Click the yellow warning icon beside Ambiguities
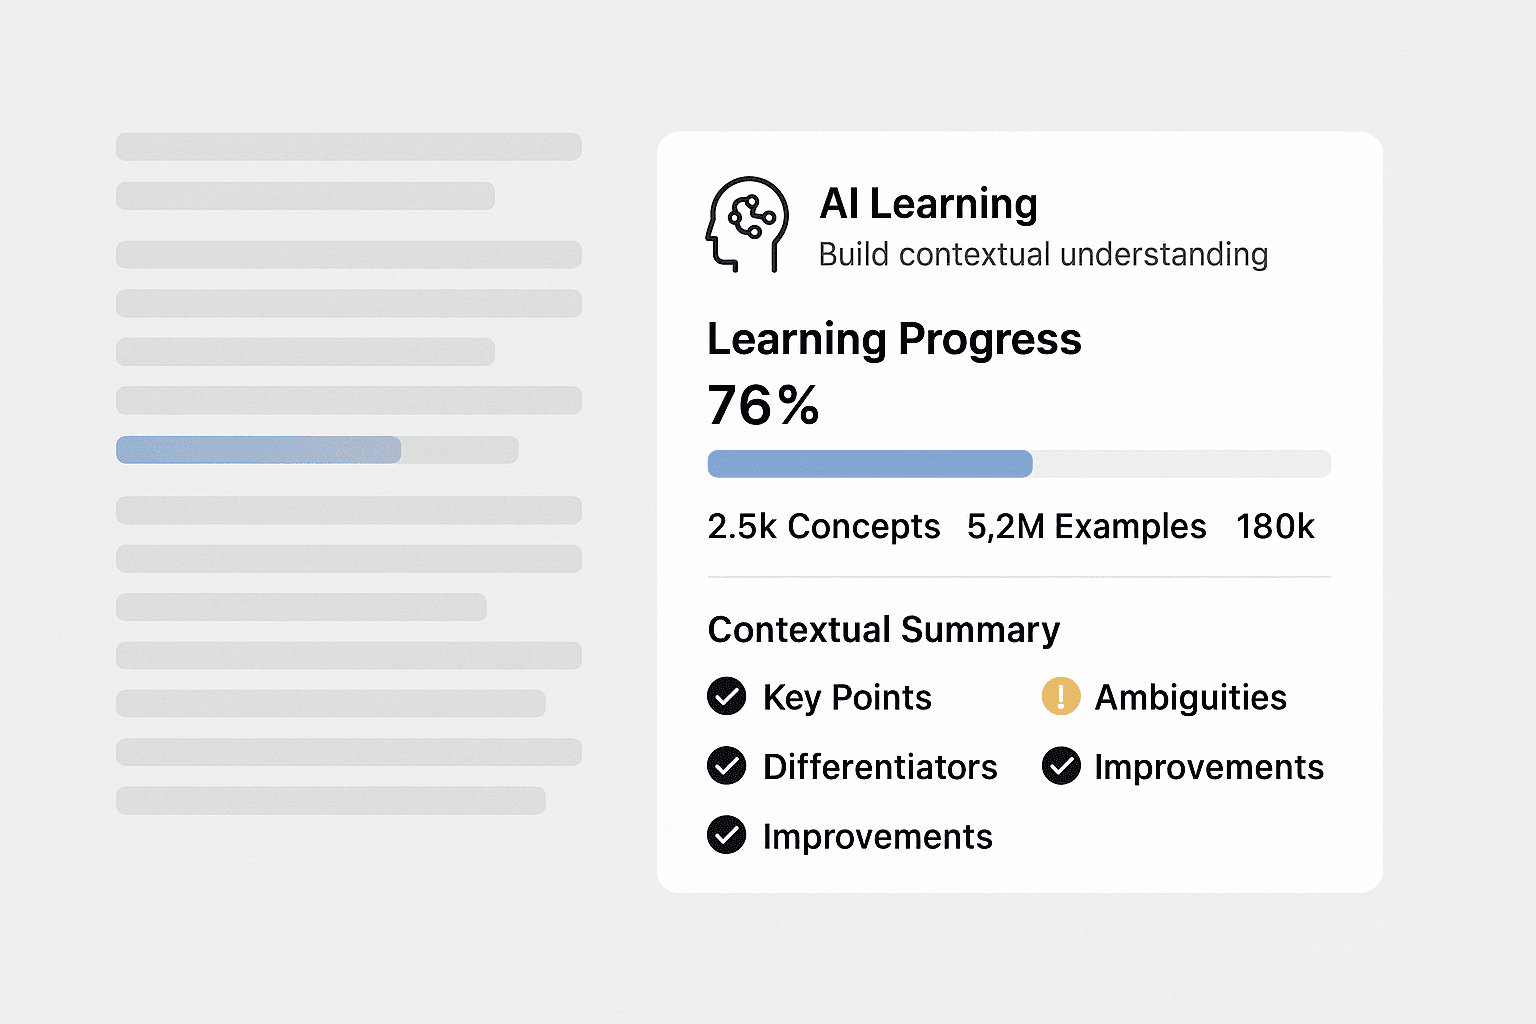This screenshot has width=1536, height=1024. click(x=1060, y=696)
